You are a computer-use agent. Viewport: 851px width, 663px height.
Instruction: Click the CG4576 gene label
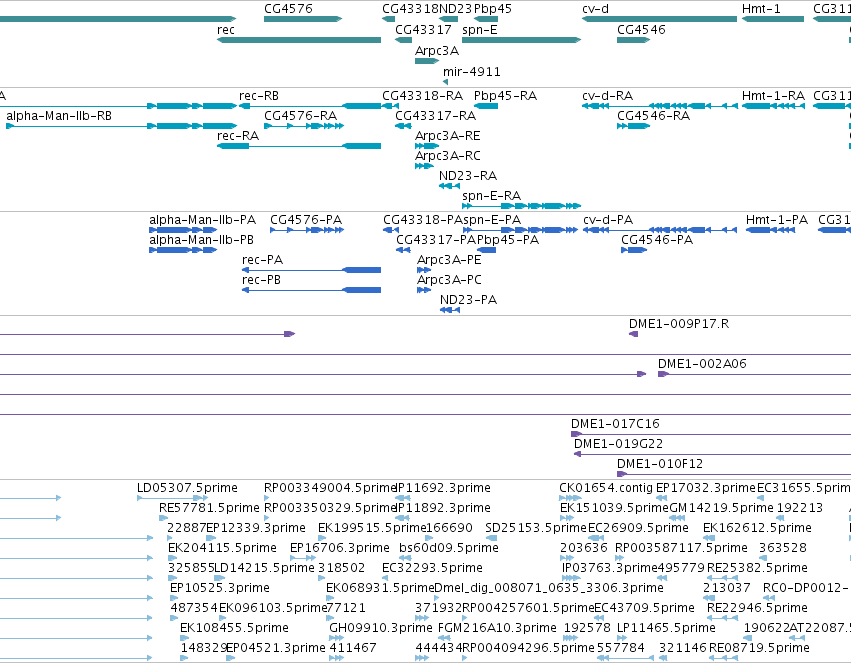[288, 9]
